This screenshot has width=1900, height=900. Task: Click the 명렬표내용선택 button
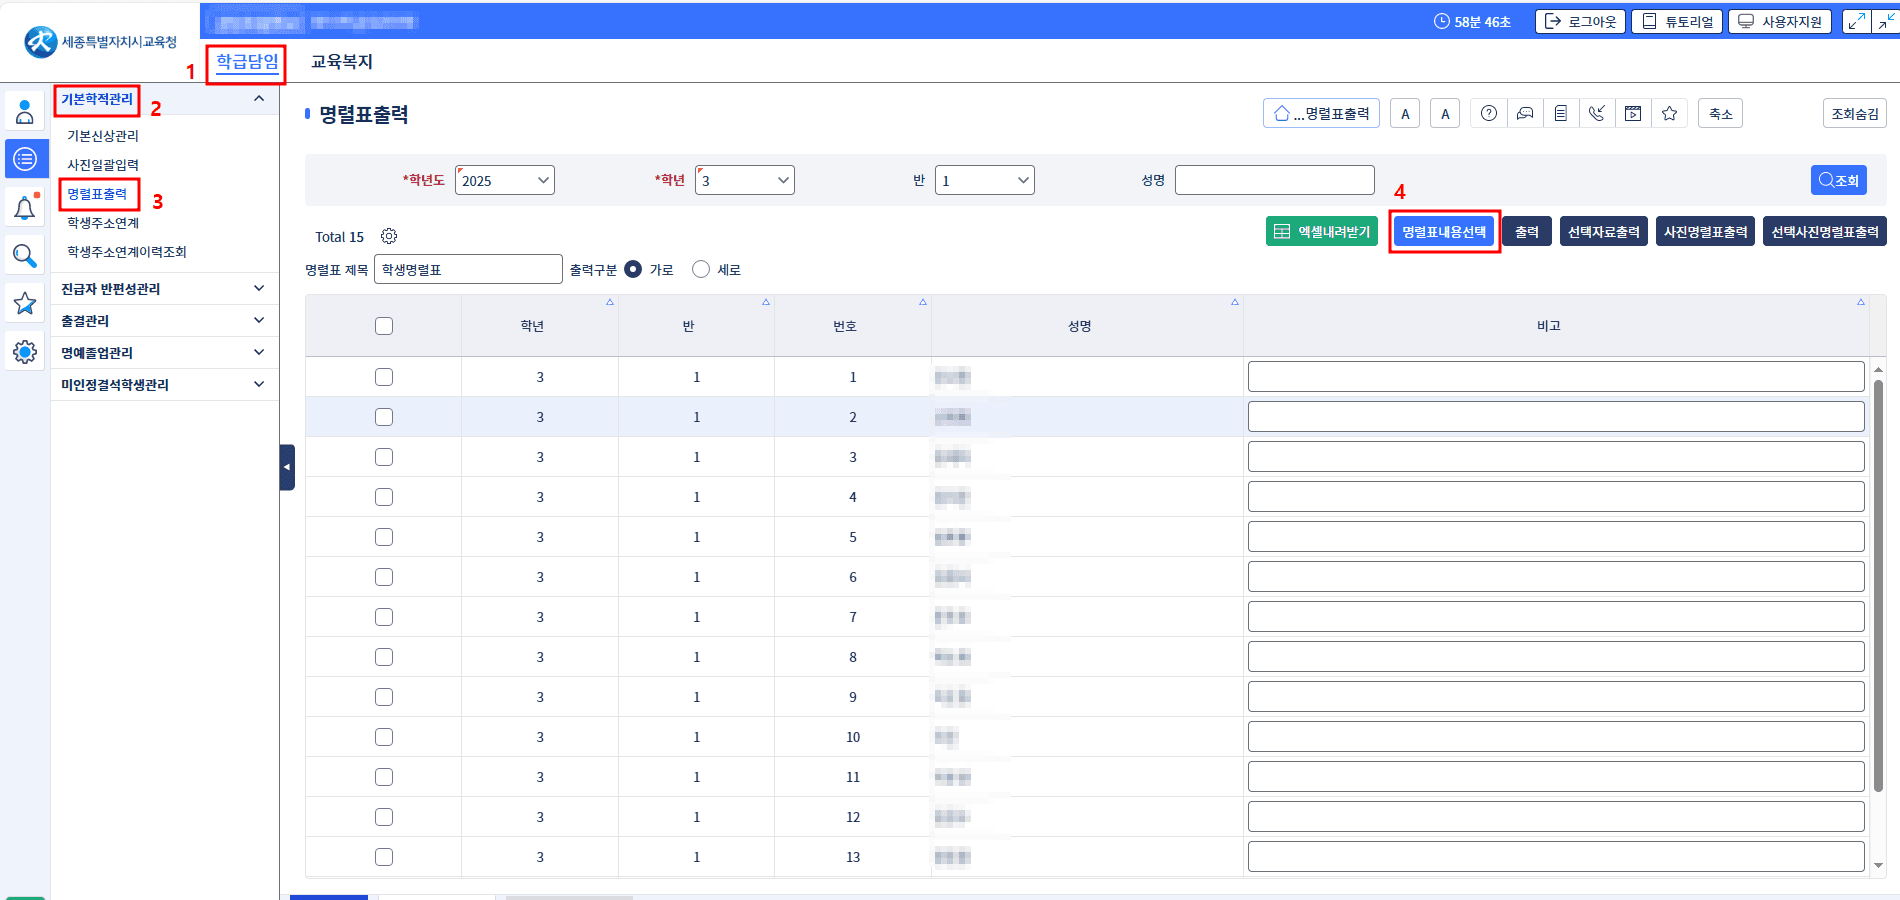coord(1444,232)
